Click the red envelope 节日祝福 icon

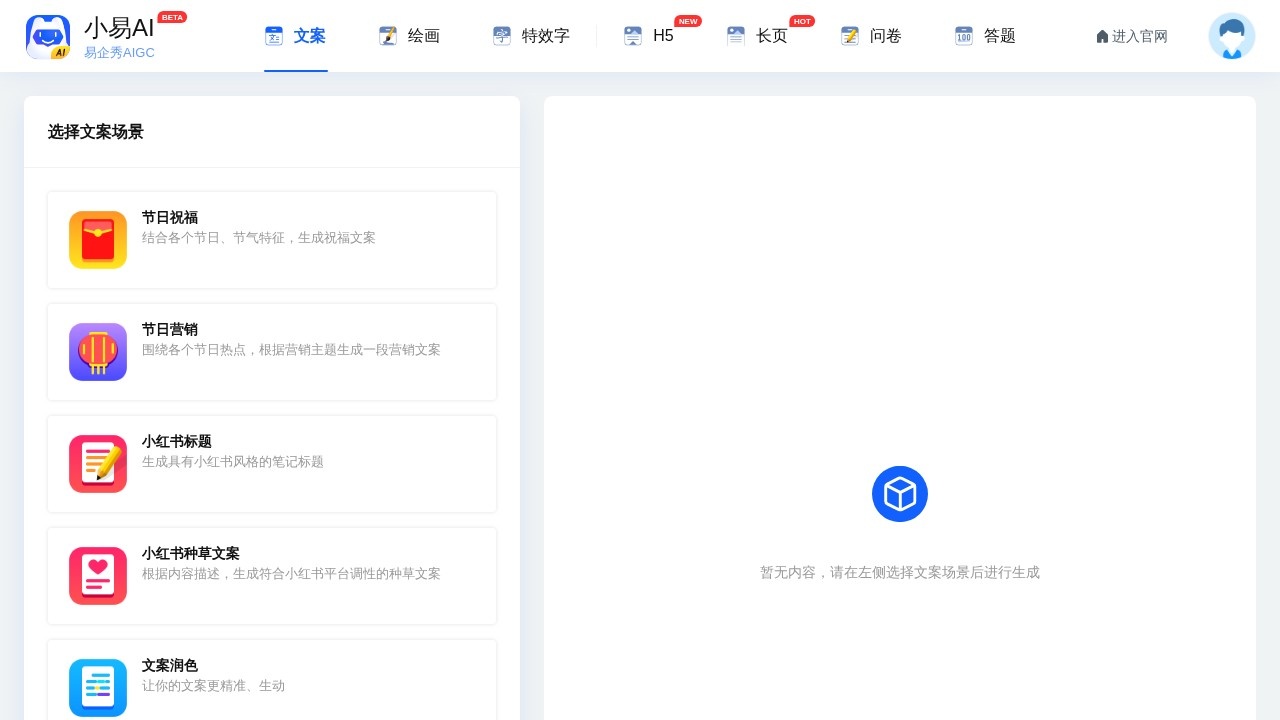pos(97,240)
